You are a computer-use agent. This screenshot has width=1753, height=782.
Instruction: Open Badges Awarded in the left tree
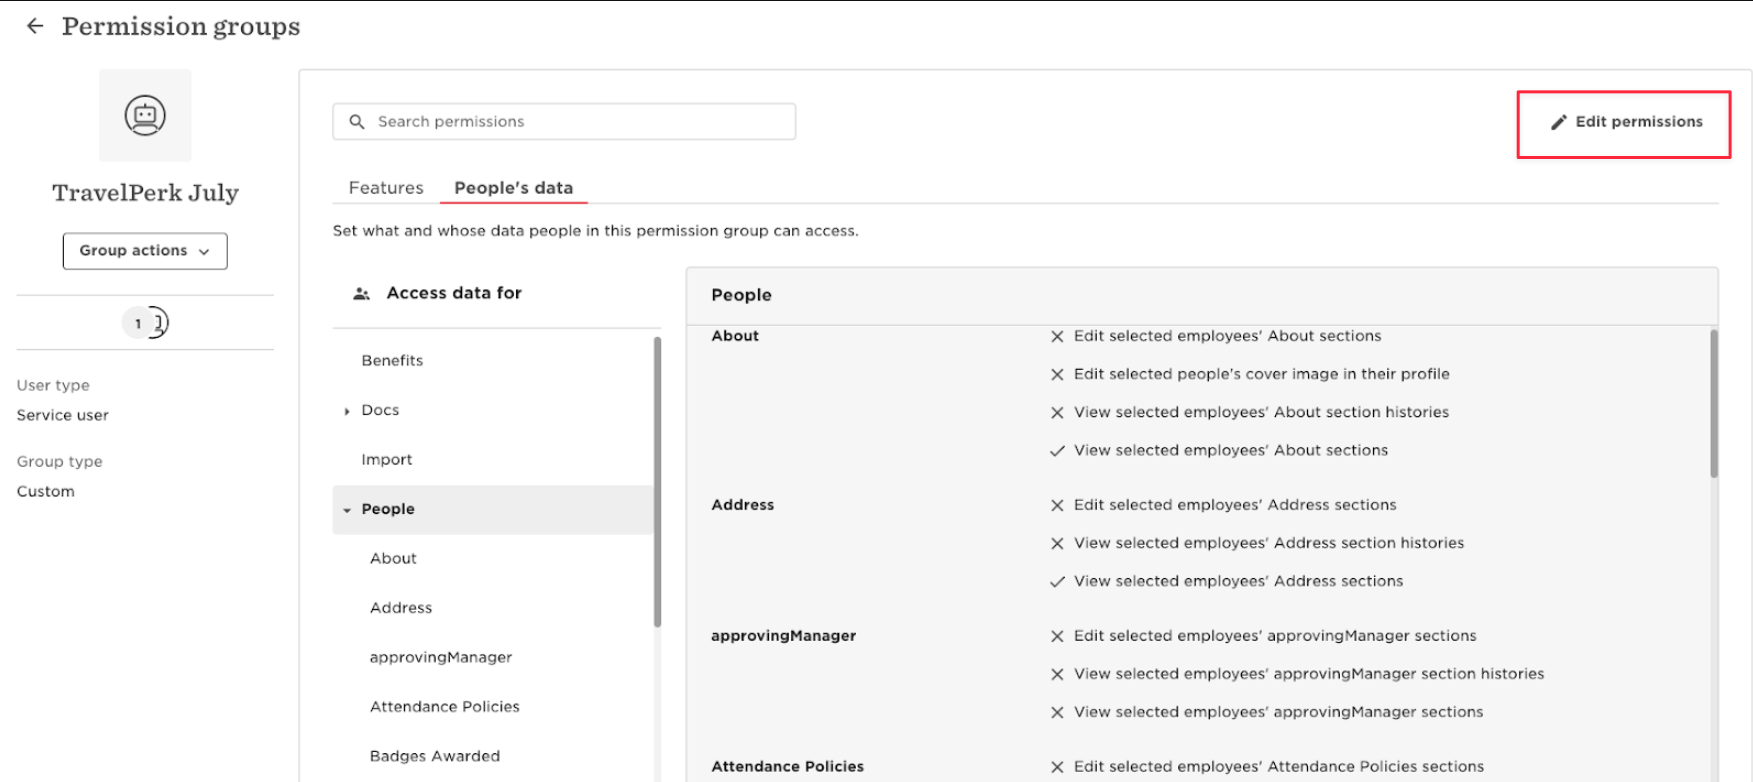(435, 756)
